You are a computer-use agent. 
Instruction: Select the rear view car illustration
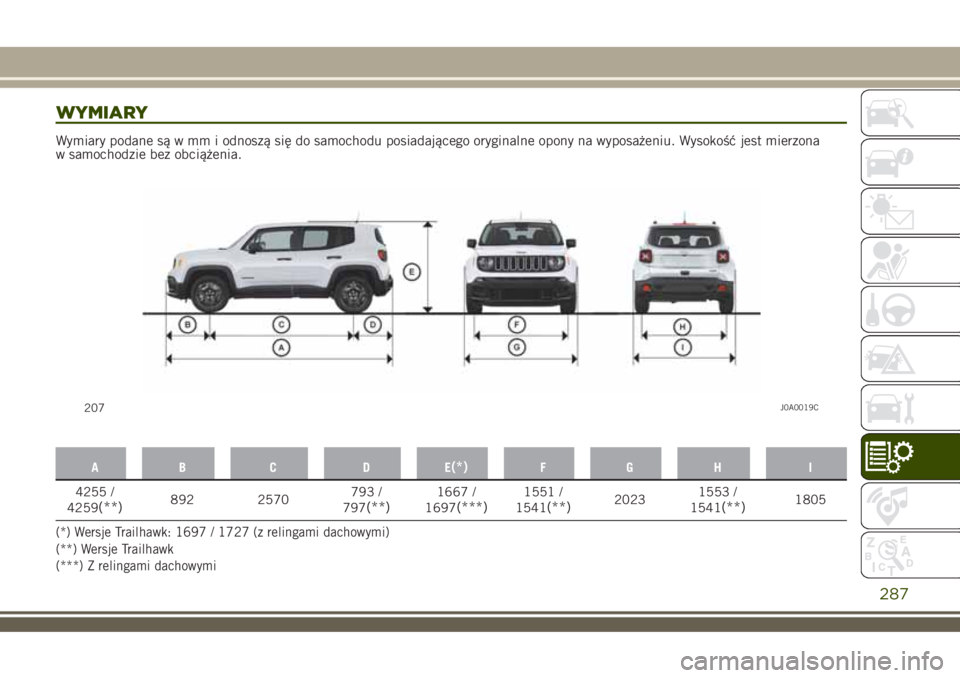(684, 265)
